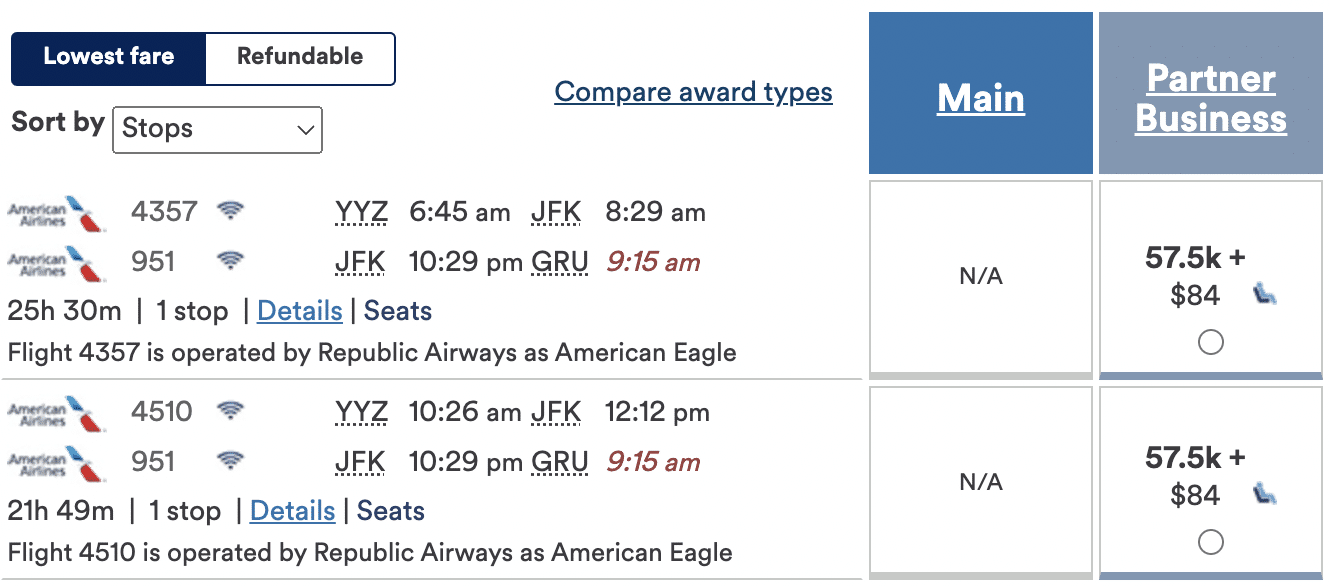Click lie-flat seat icon in second fare cell

coord(1265,494)
